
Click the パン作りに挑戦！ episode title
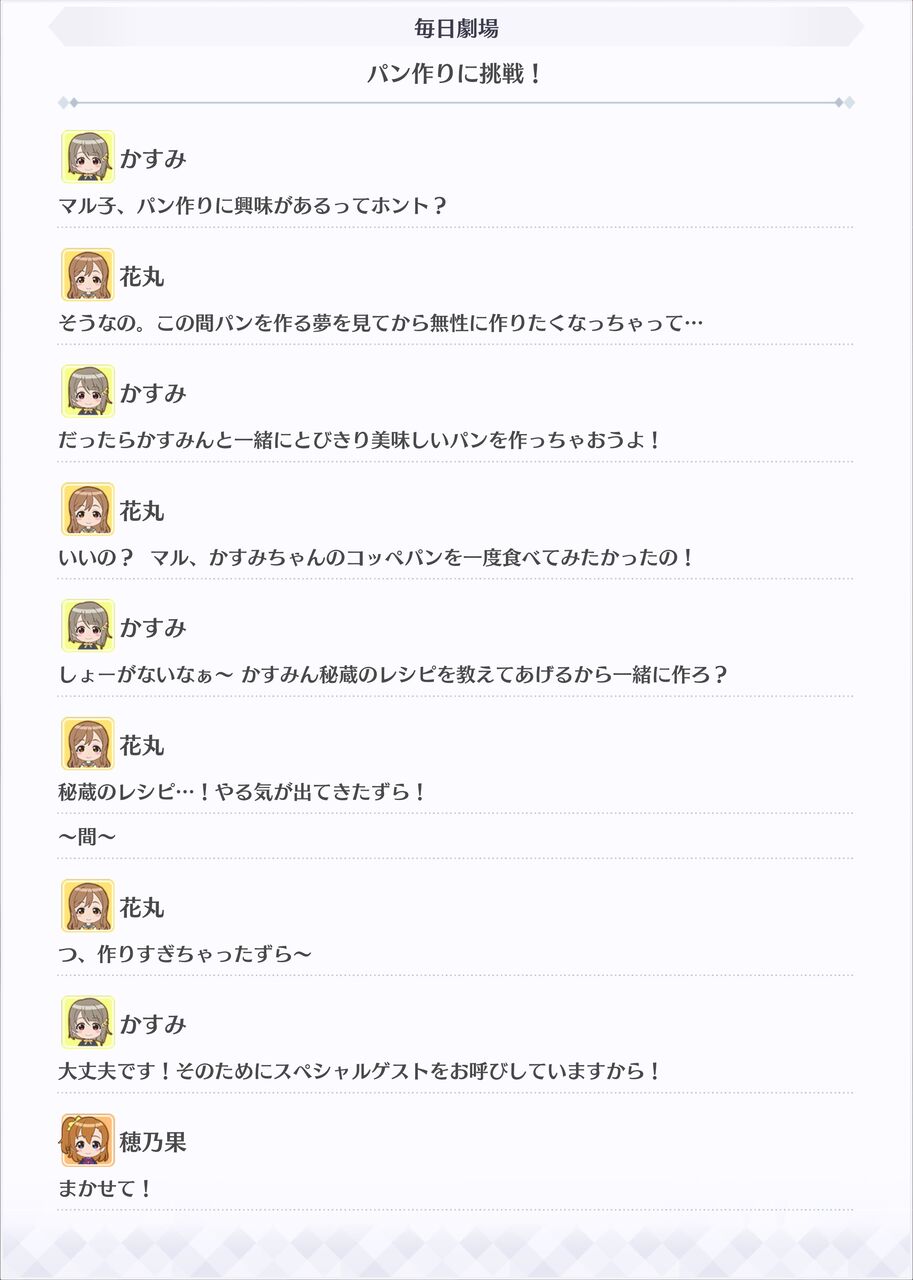point(456,74)
